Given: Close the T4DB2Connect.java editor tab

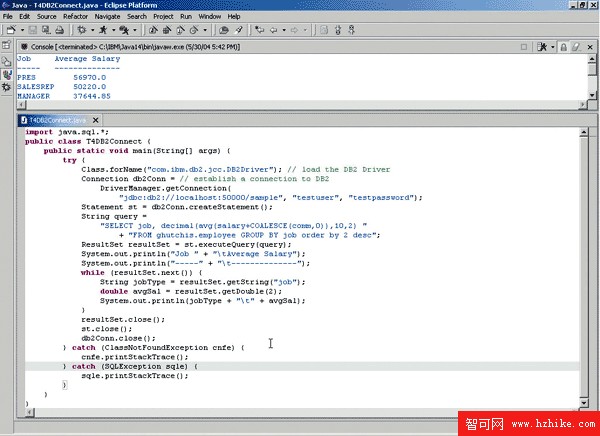Looking at the screenshot, I should pyautogui.click(x=96, y=120).
